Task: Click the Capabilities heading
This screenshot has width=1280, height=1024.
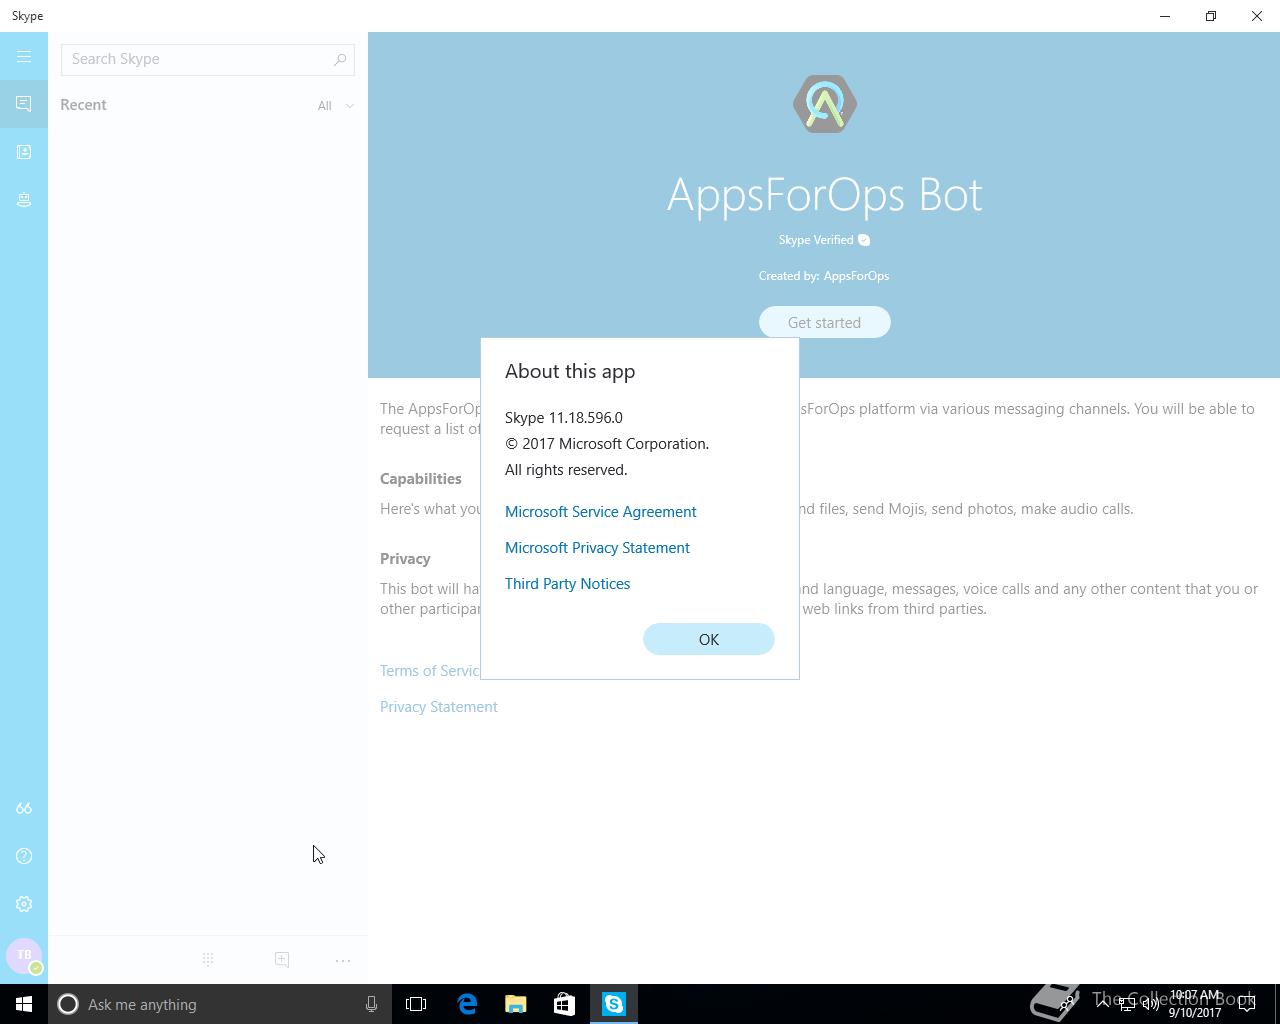Action: pos(421,479)
